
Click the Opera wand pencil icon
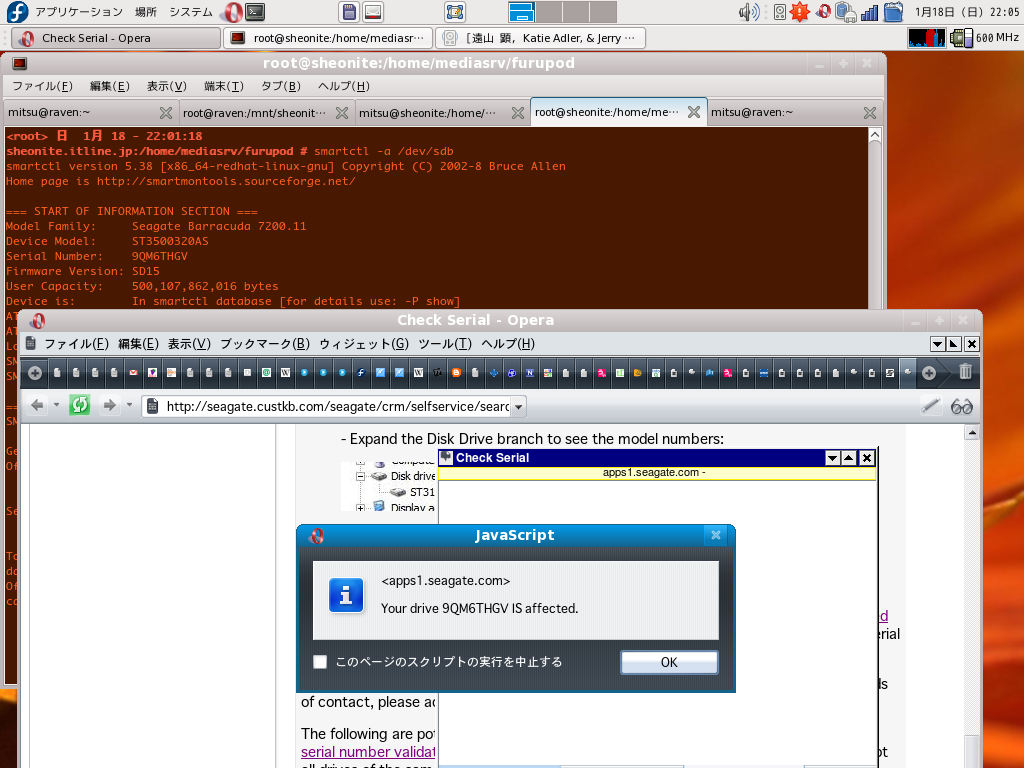pos(930,406)
